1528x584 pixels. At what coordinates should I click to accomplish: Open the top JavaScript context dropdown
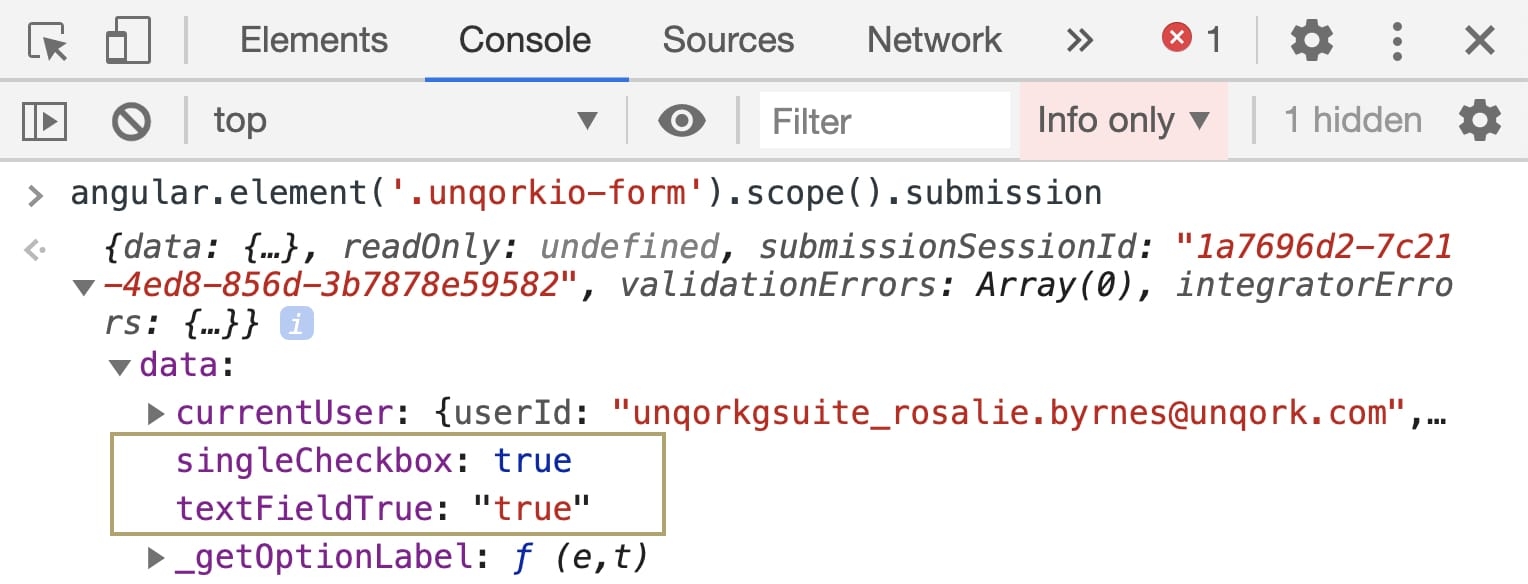405,121
